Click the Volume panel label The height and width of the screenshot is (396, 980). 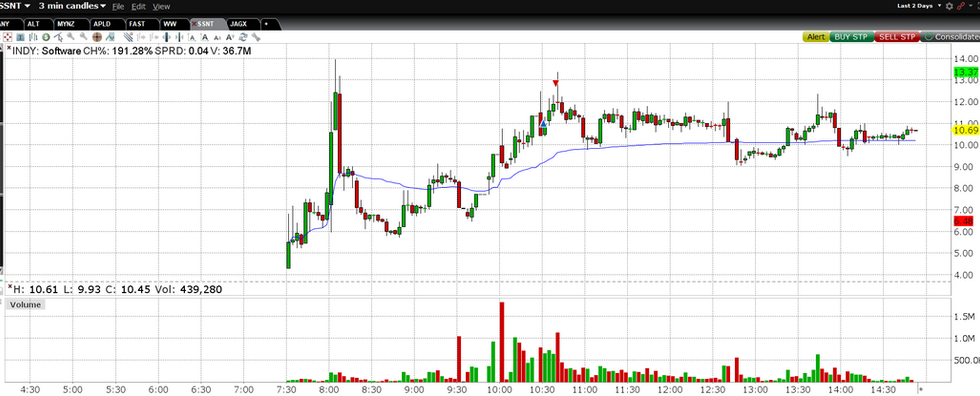(26, 305)
